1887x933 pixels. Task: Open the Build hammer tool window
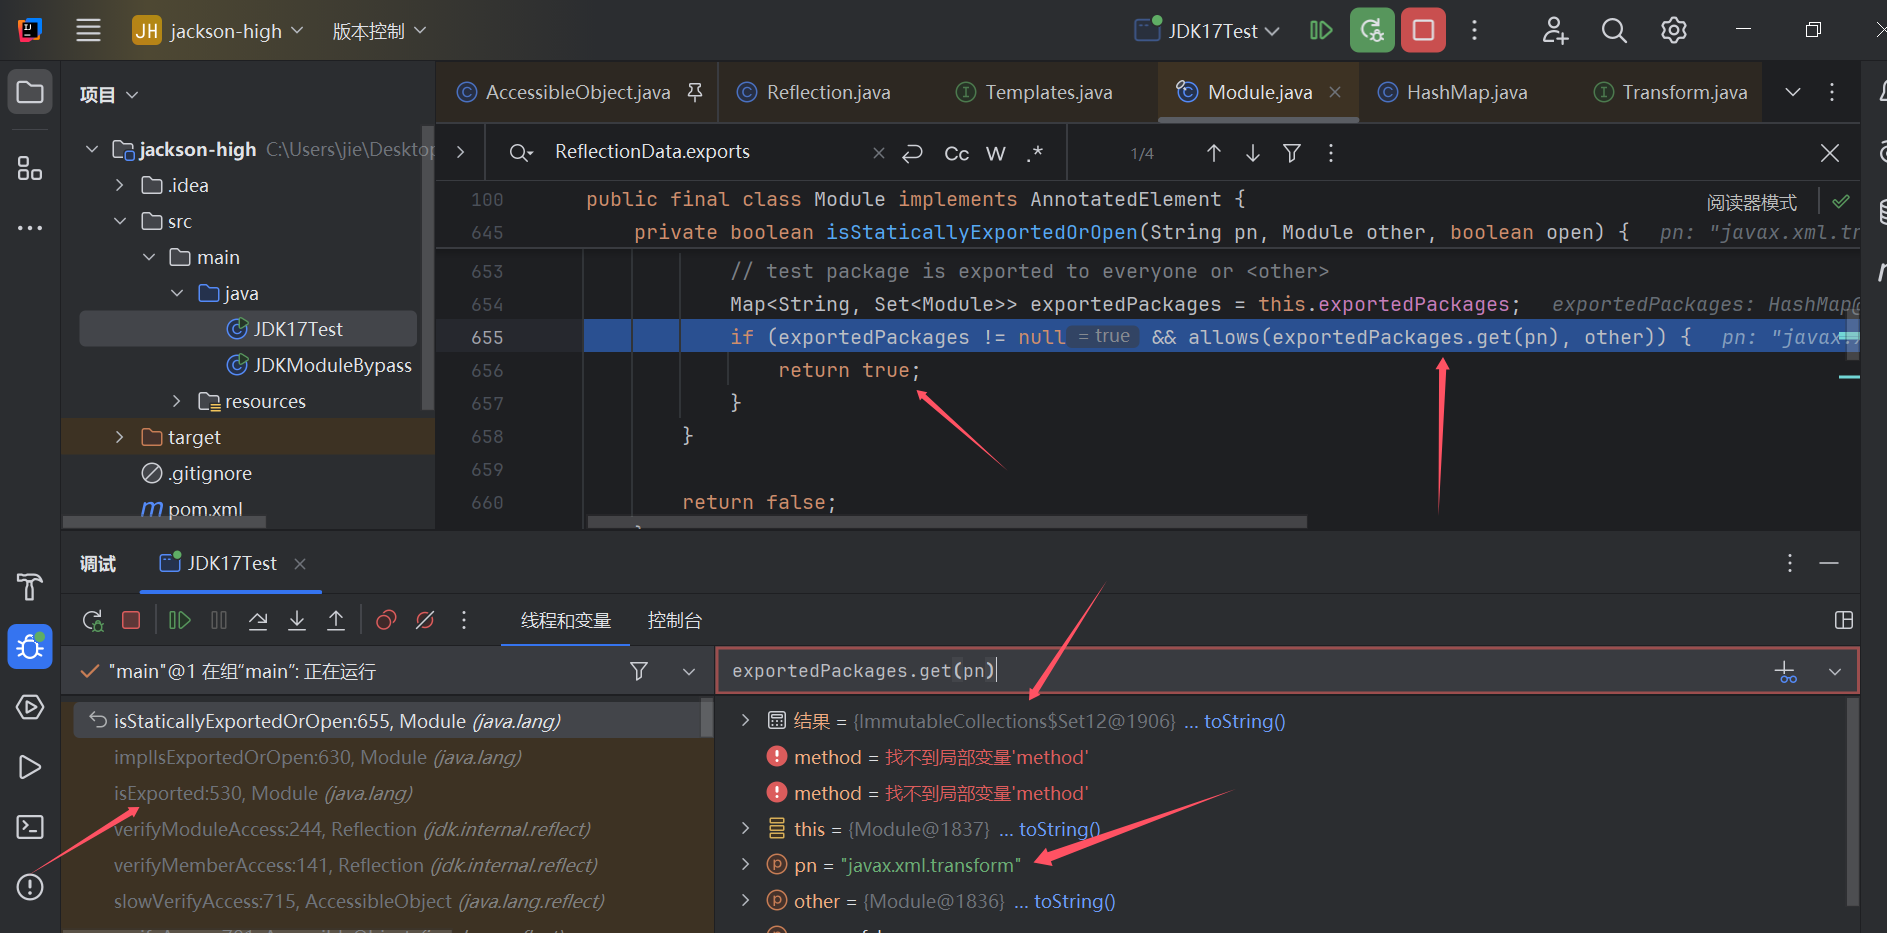[x=30, y=587]
